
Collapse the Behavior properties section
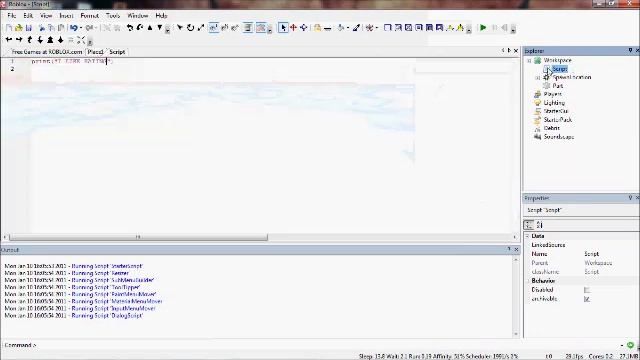tap(527, 281)
